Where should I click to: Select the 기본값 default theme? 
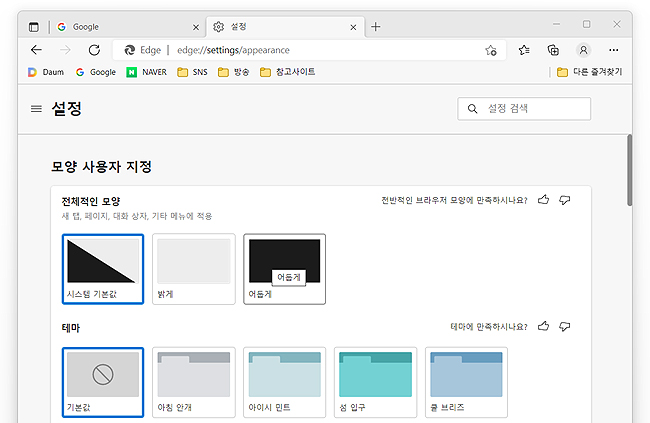pos(103,382)
